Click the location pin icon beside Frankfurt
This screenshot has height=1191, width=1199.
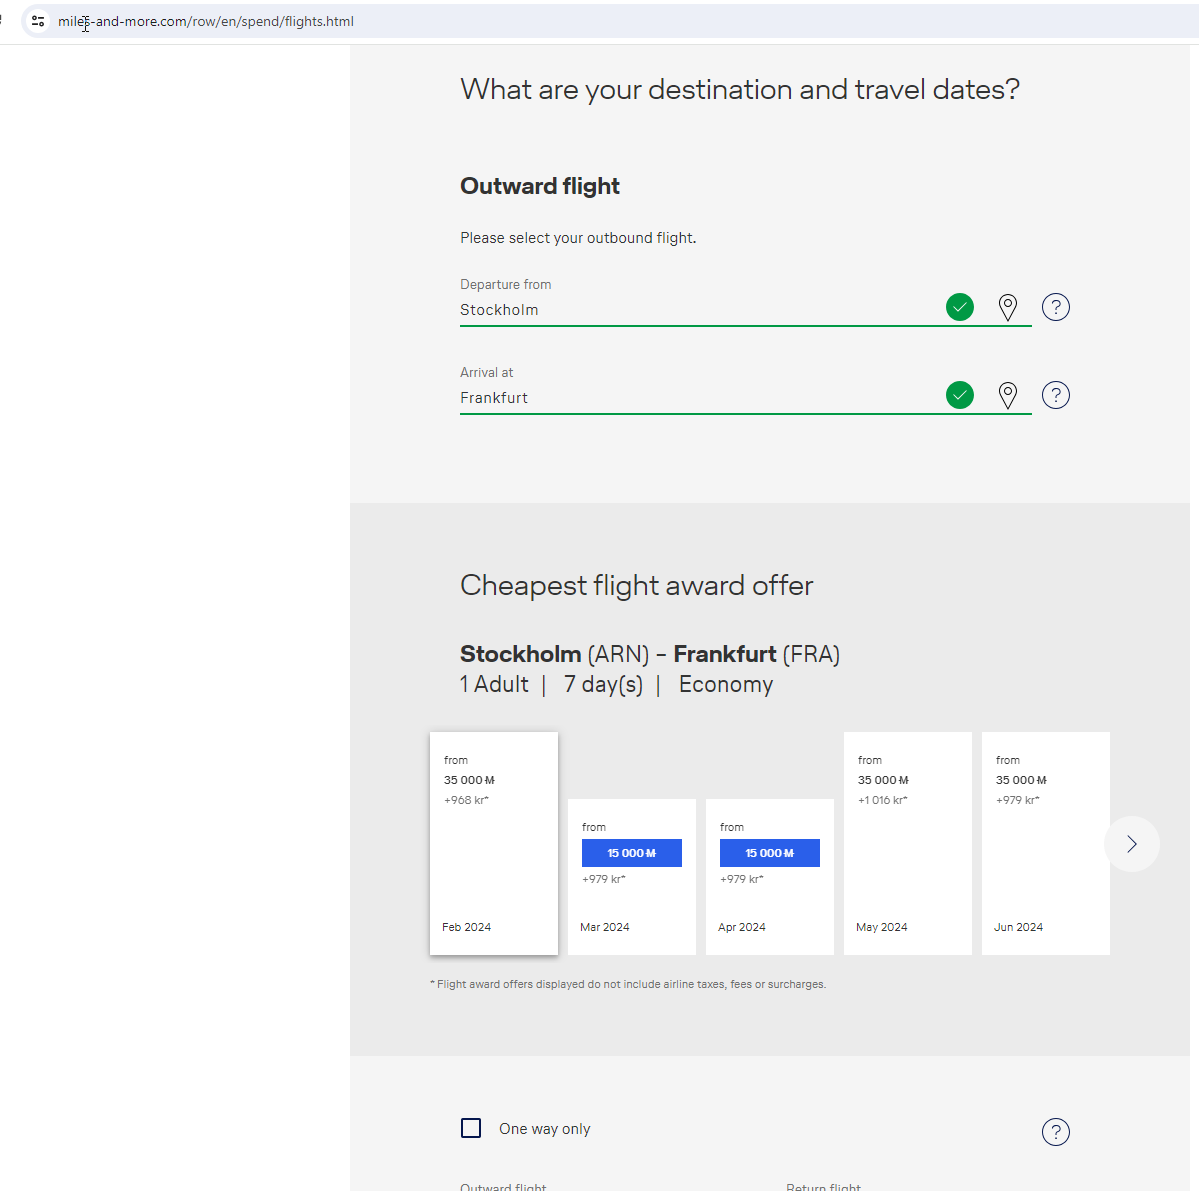(1008, 396)
